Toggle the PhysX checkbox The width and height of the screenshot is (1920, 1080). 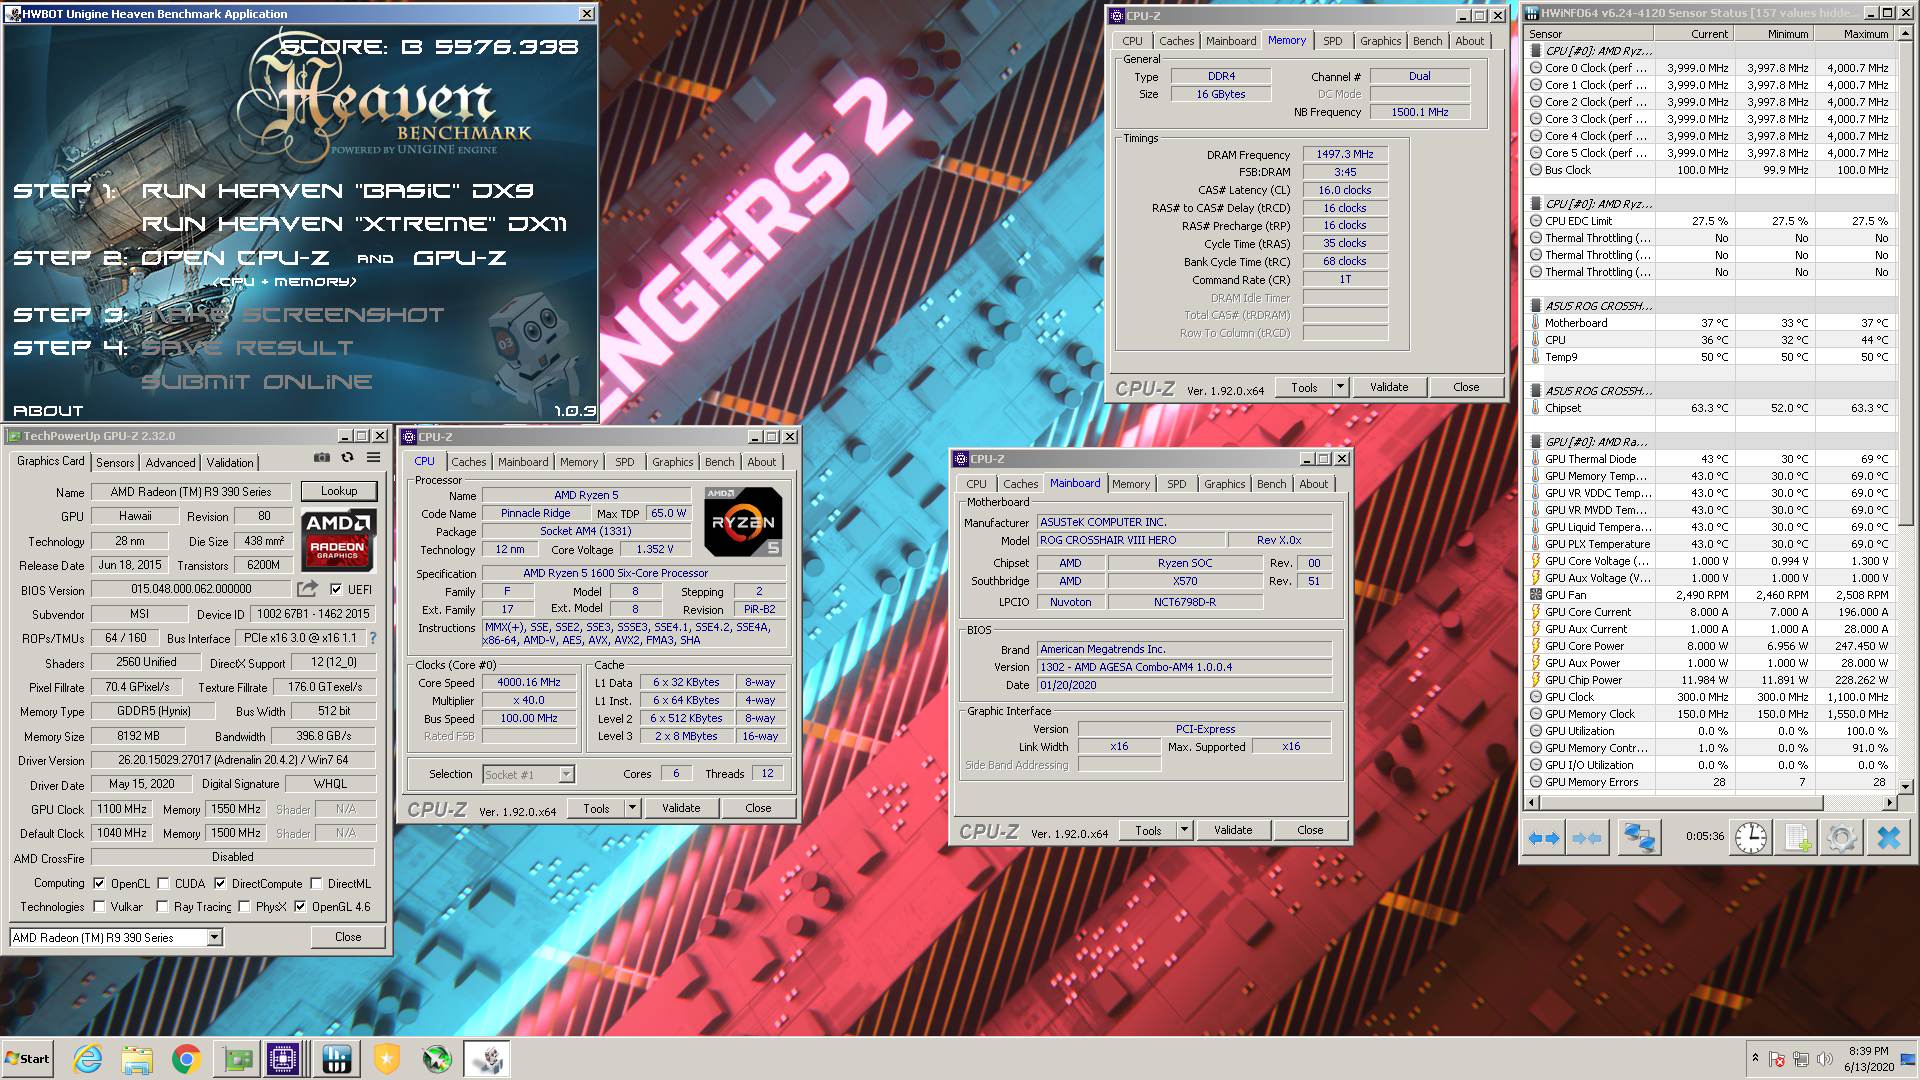click(x=244, y=907)
